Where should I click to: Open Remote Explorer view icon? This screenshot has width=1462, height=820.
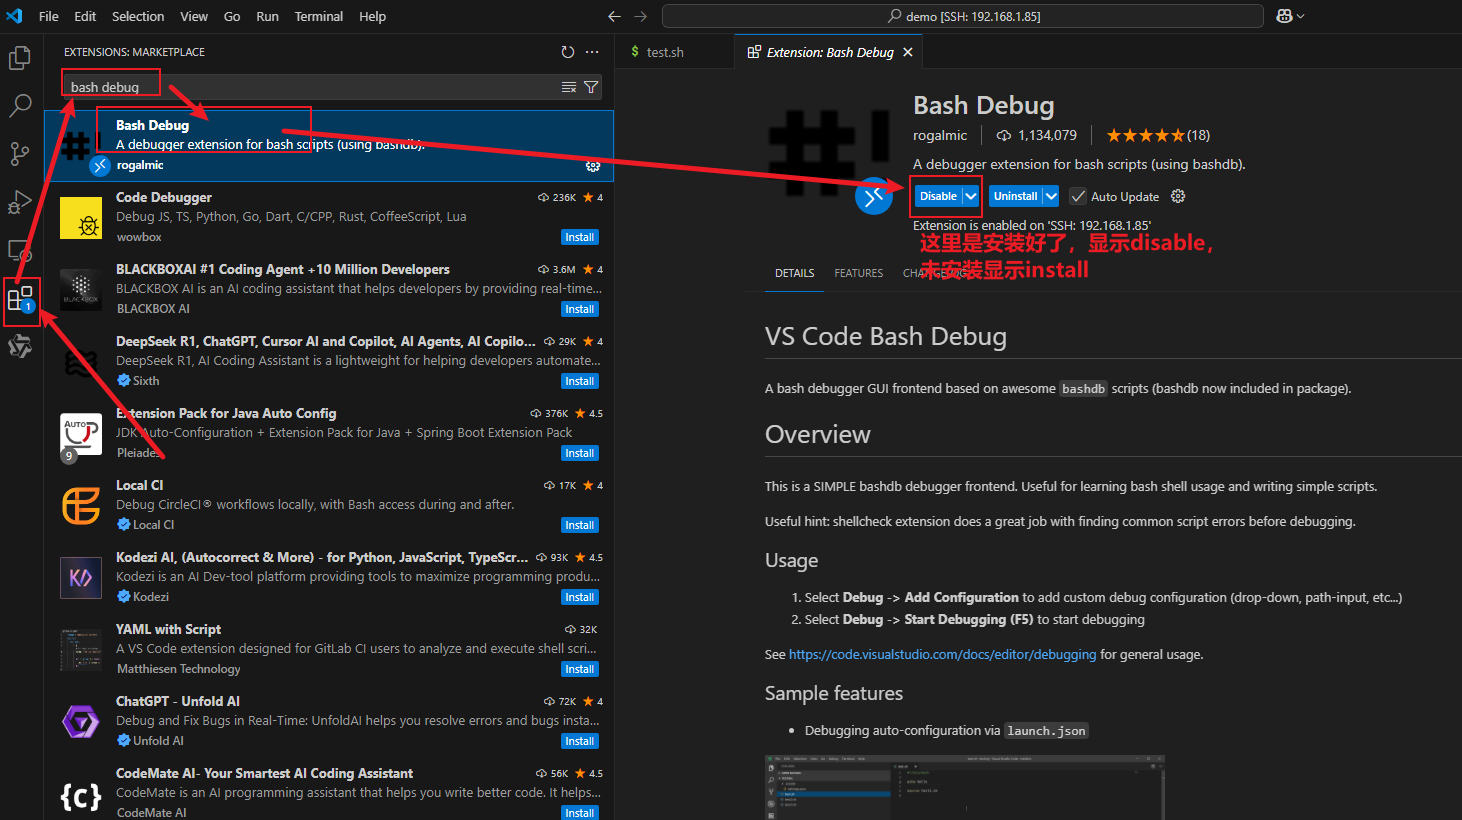[x=20, y=250]
